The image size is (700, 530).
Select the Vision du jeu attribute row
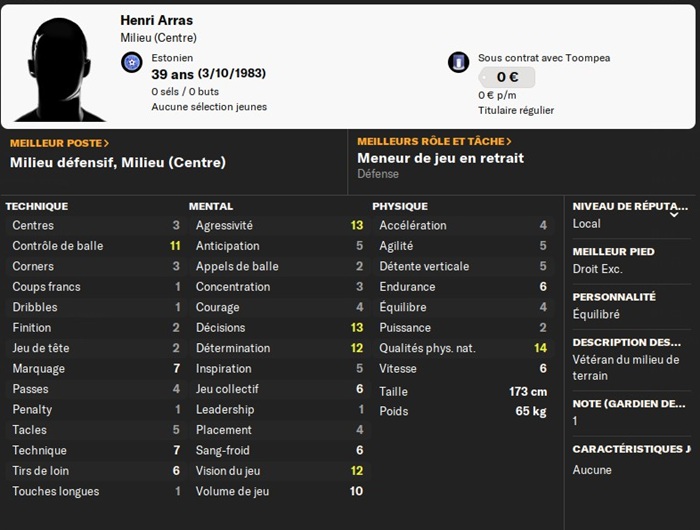279,471
